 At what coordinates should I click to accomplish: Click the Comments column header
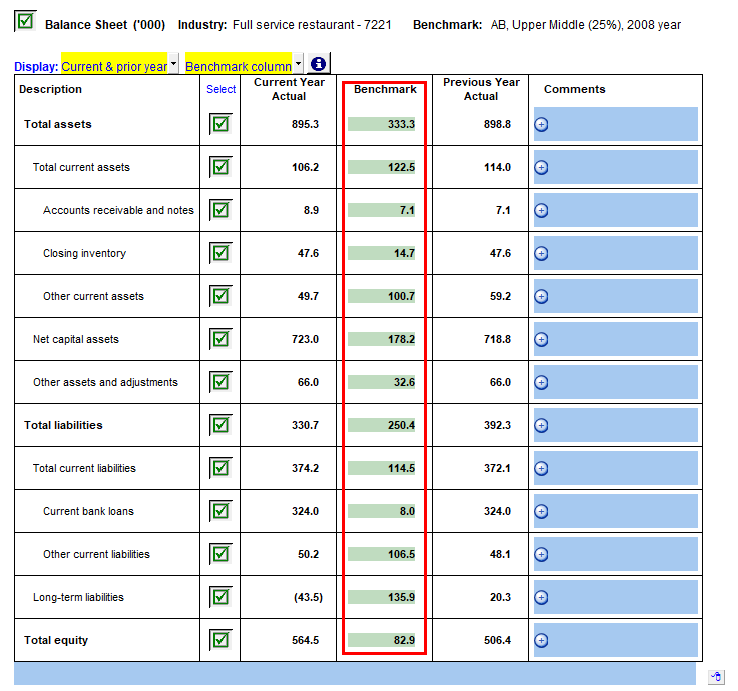point(575,89)
